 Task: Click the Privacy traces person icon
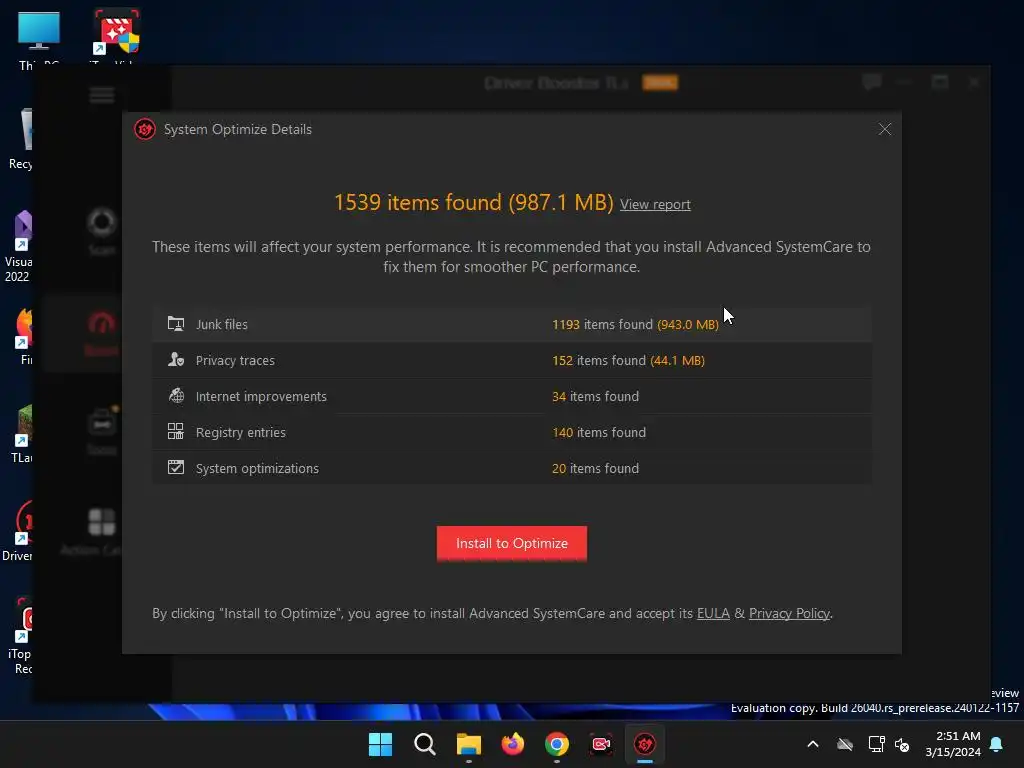(176, 360)
